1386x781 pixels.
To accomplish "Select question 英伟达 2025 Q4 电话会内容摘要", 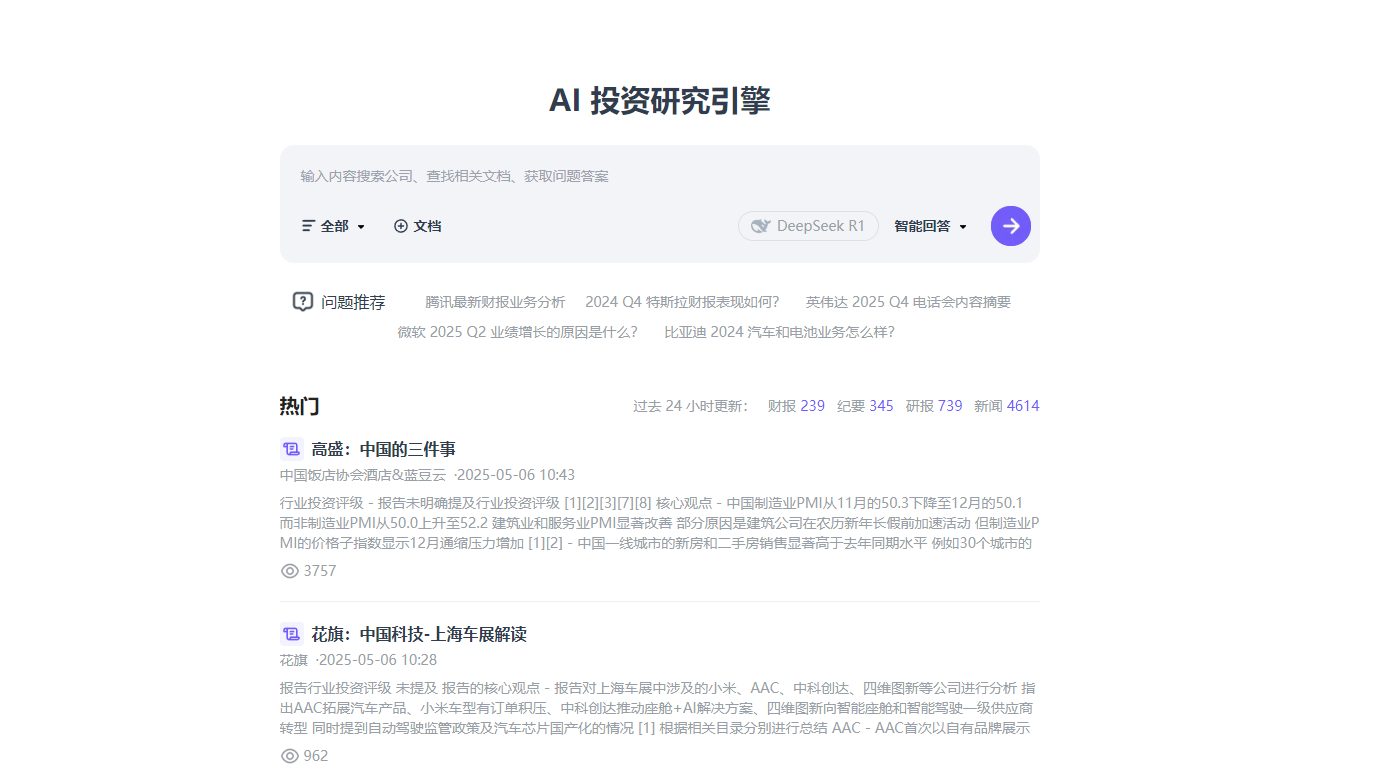I will (908, 302).
